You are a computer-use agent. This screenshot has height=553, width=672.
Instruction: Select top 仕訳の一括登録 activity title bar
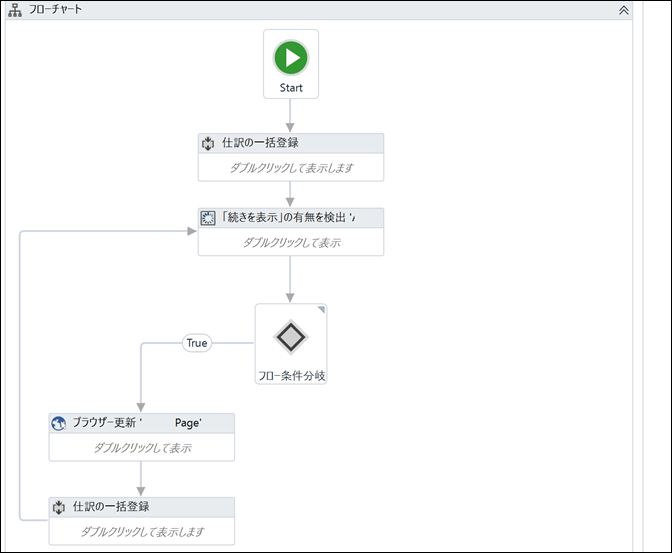coord(291,143)
